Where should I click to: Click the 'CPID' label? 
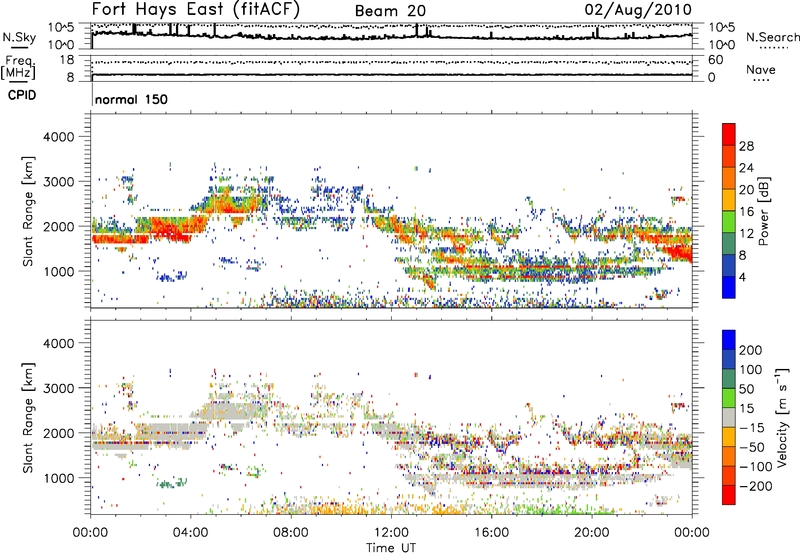[22, 95]
